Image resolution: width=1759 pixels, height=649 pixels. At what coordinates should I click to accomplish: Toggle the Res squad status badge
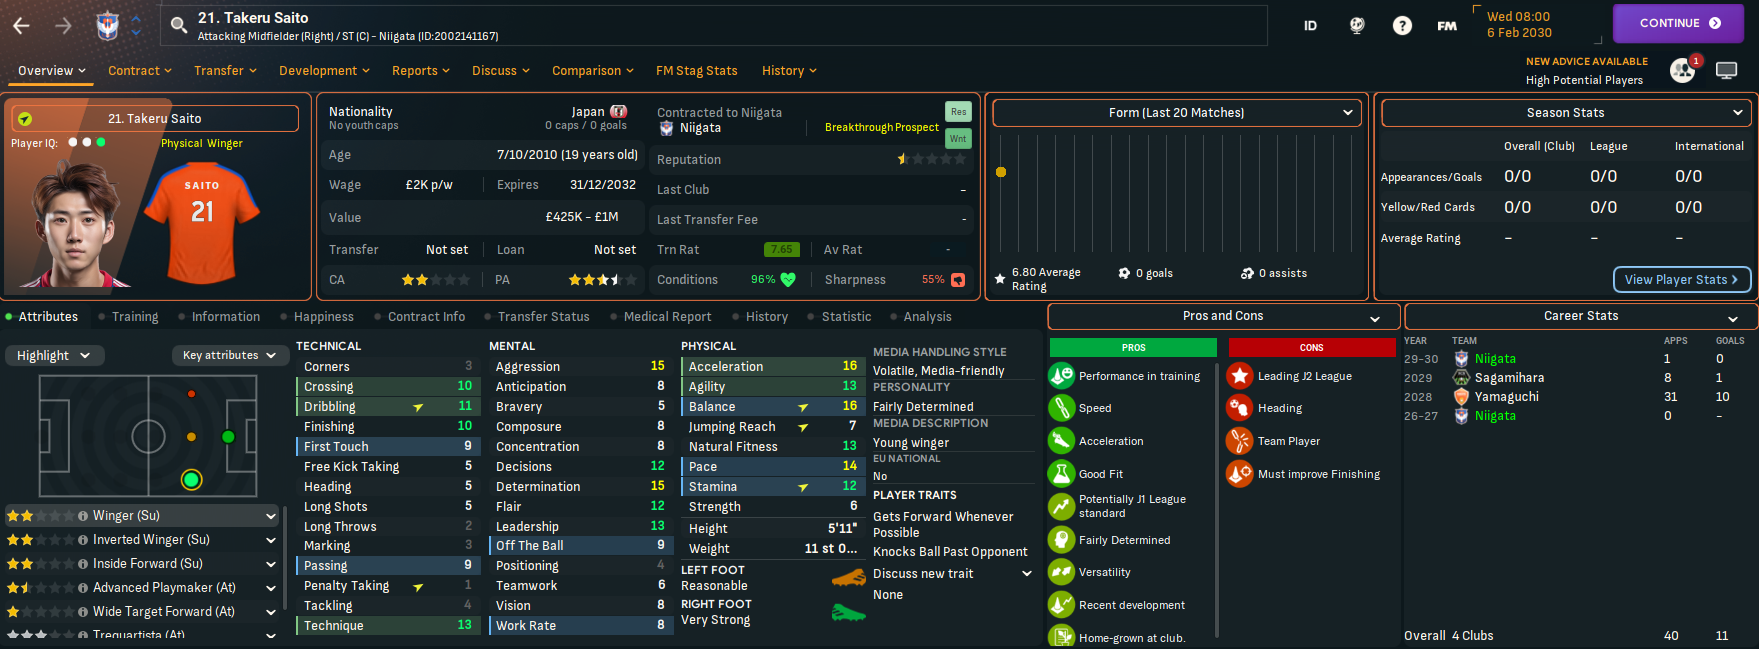(958, 112)
